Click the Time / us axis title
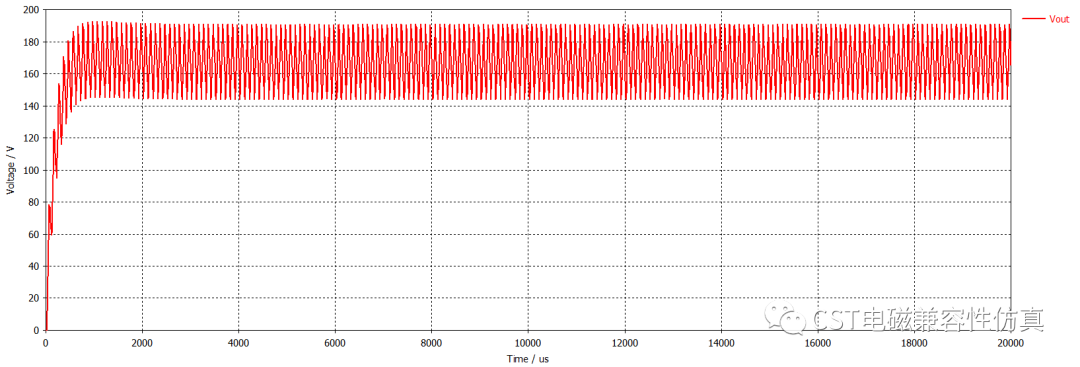The image size is (1080, 367). click(x=528, y=359)
